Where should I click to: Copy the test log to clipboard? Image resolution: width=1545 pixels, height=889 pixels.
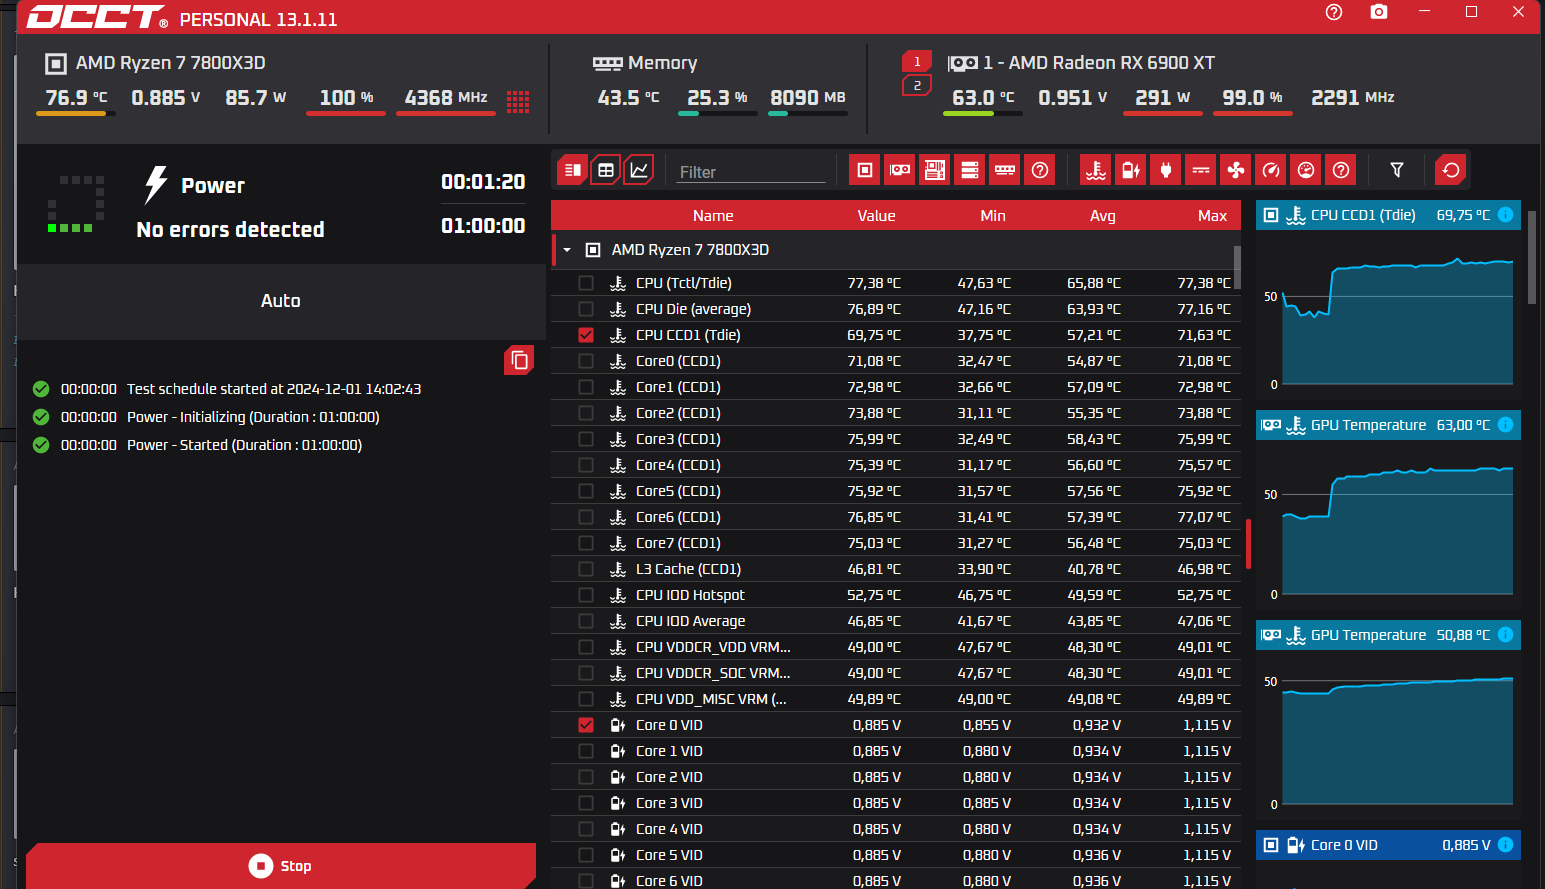coord(519,360)
